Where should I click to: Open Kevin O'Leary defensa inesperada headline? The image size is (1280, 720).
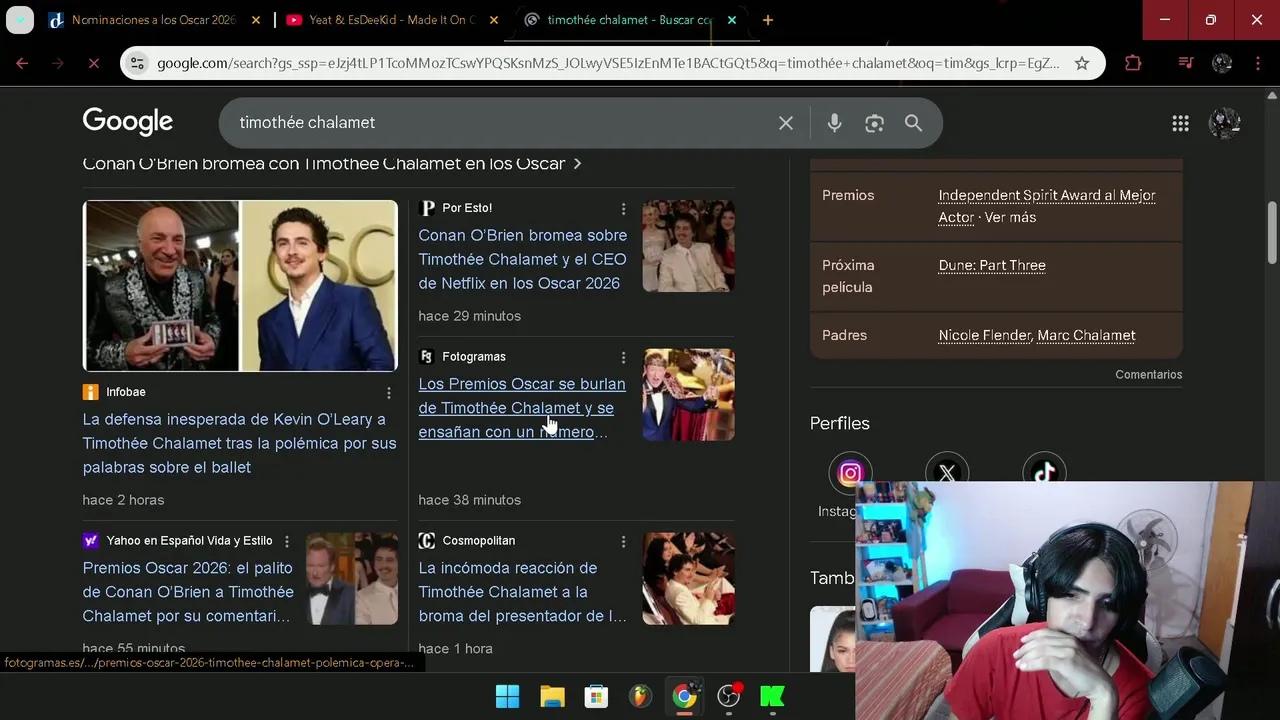(x=239, y=443)
